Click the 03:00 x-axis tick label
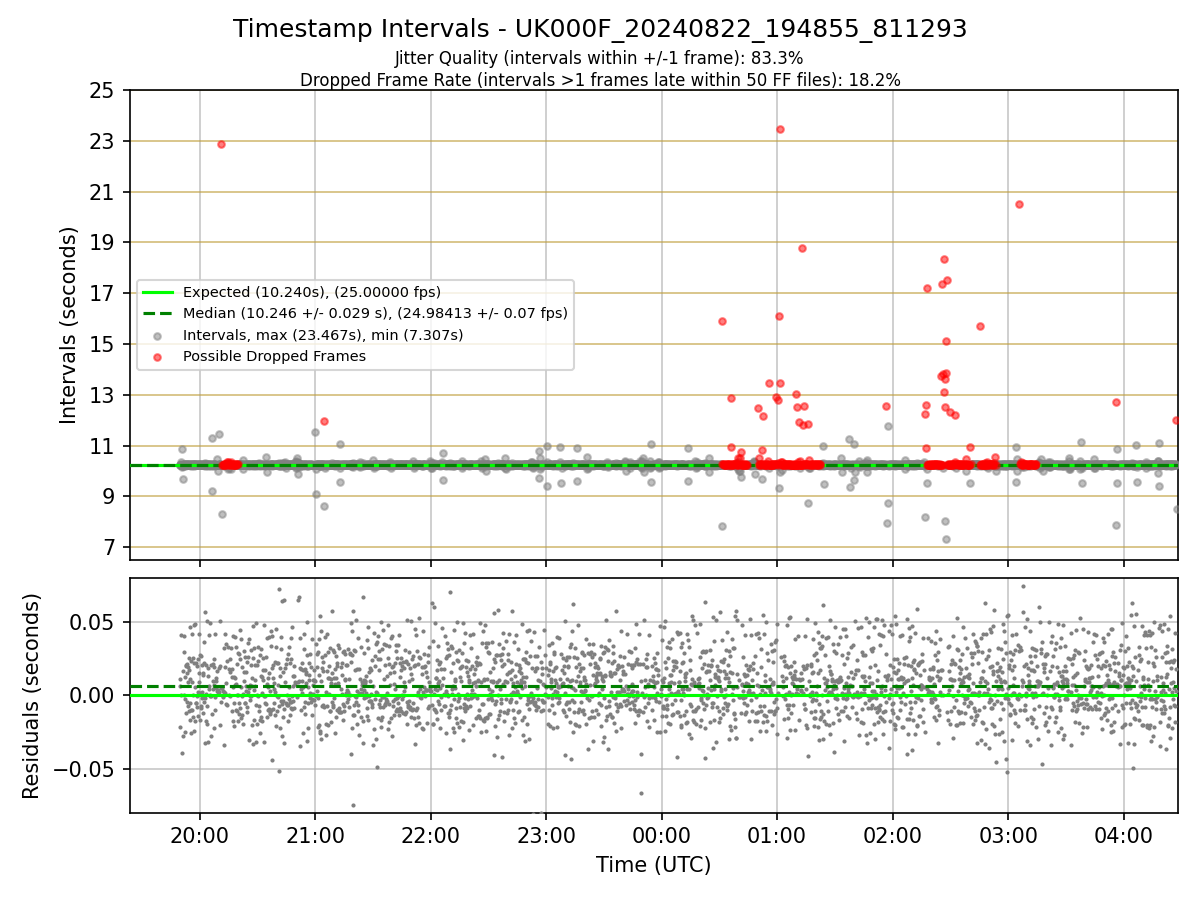 [1008, 834]
